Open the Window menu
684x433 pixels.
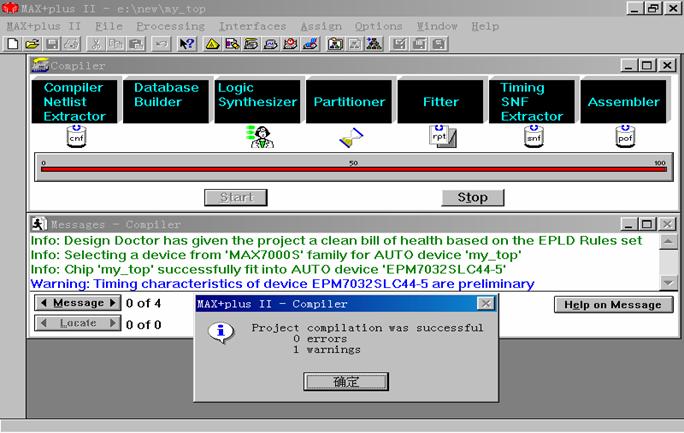[437, 26]
